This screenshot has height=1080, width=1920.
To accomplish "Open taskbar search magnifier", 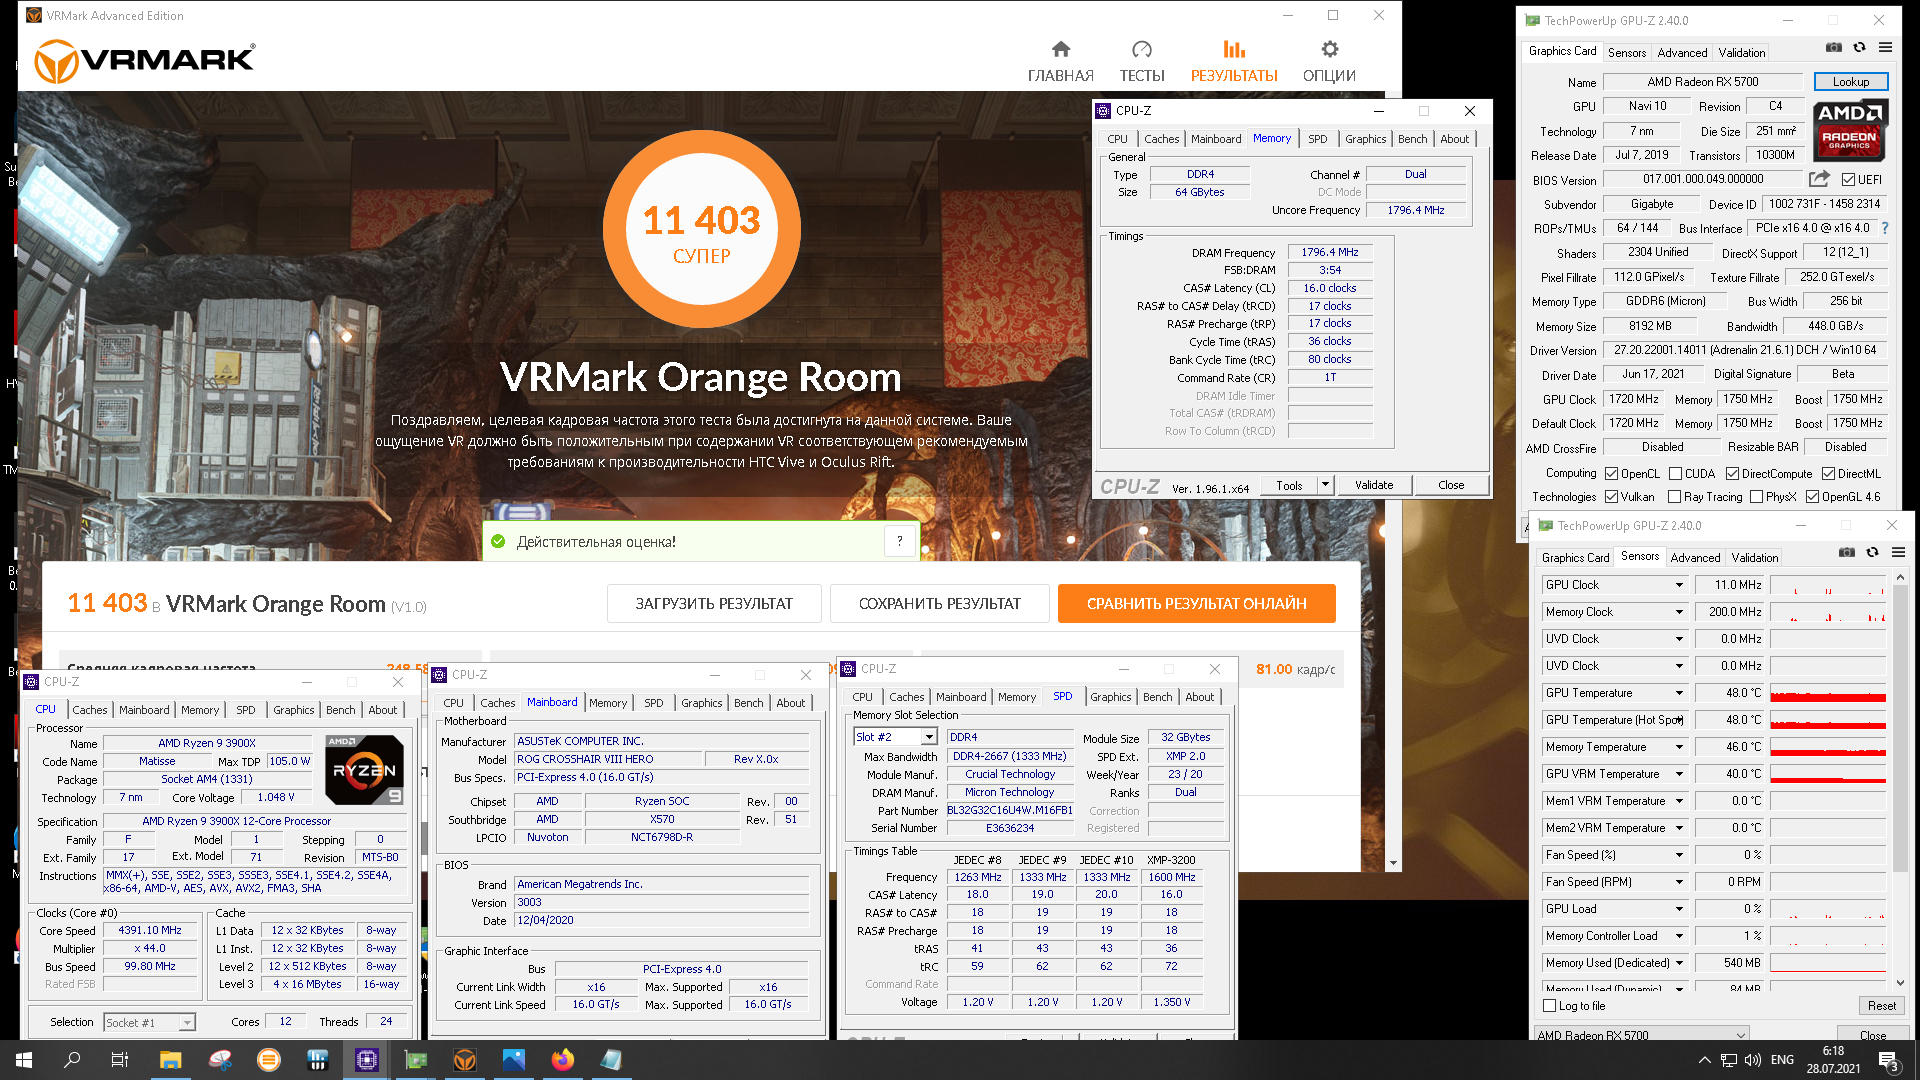I will click(72, 1060).
